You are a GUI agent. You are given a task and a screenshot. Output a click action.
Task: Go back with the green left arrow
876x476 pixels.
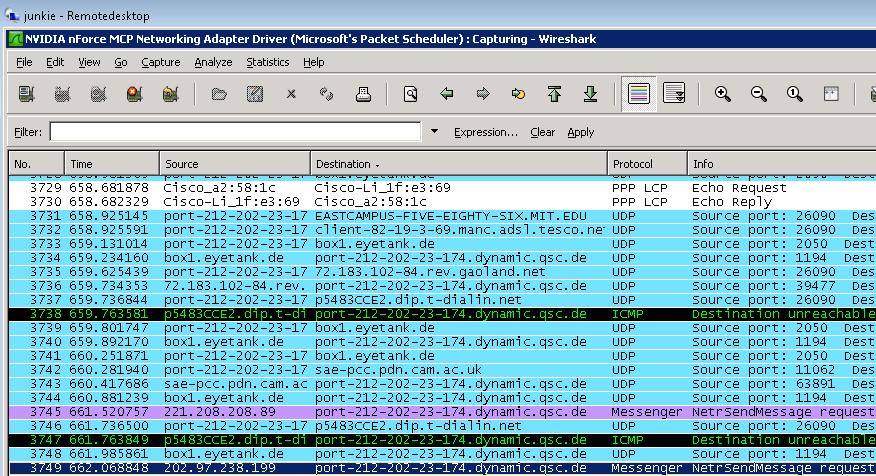447,94
